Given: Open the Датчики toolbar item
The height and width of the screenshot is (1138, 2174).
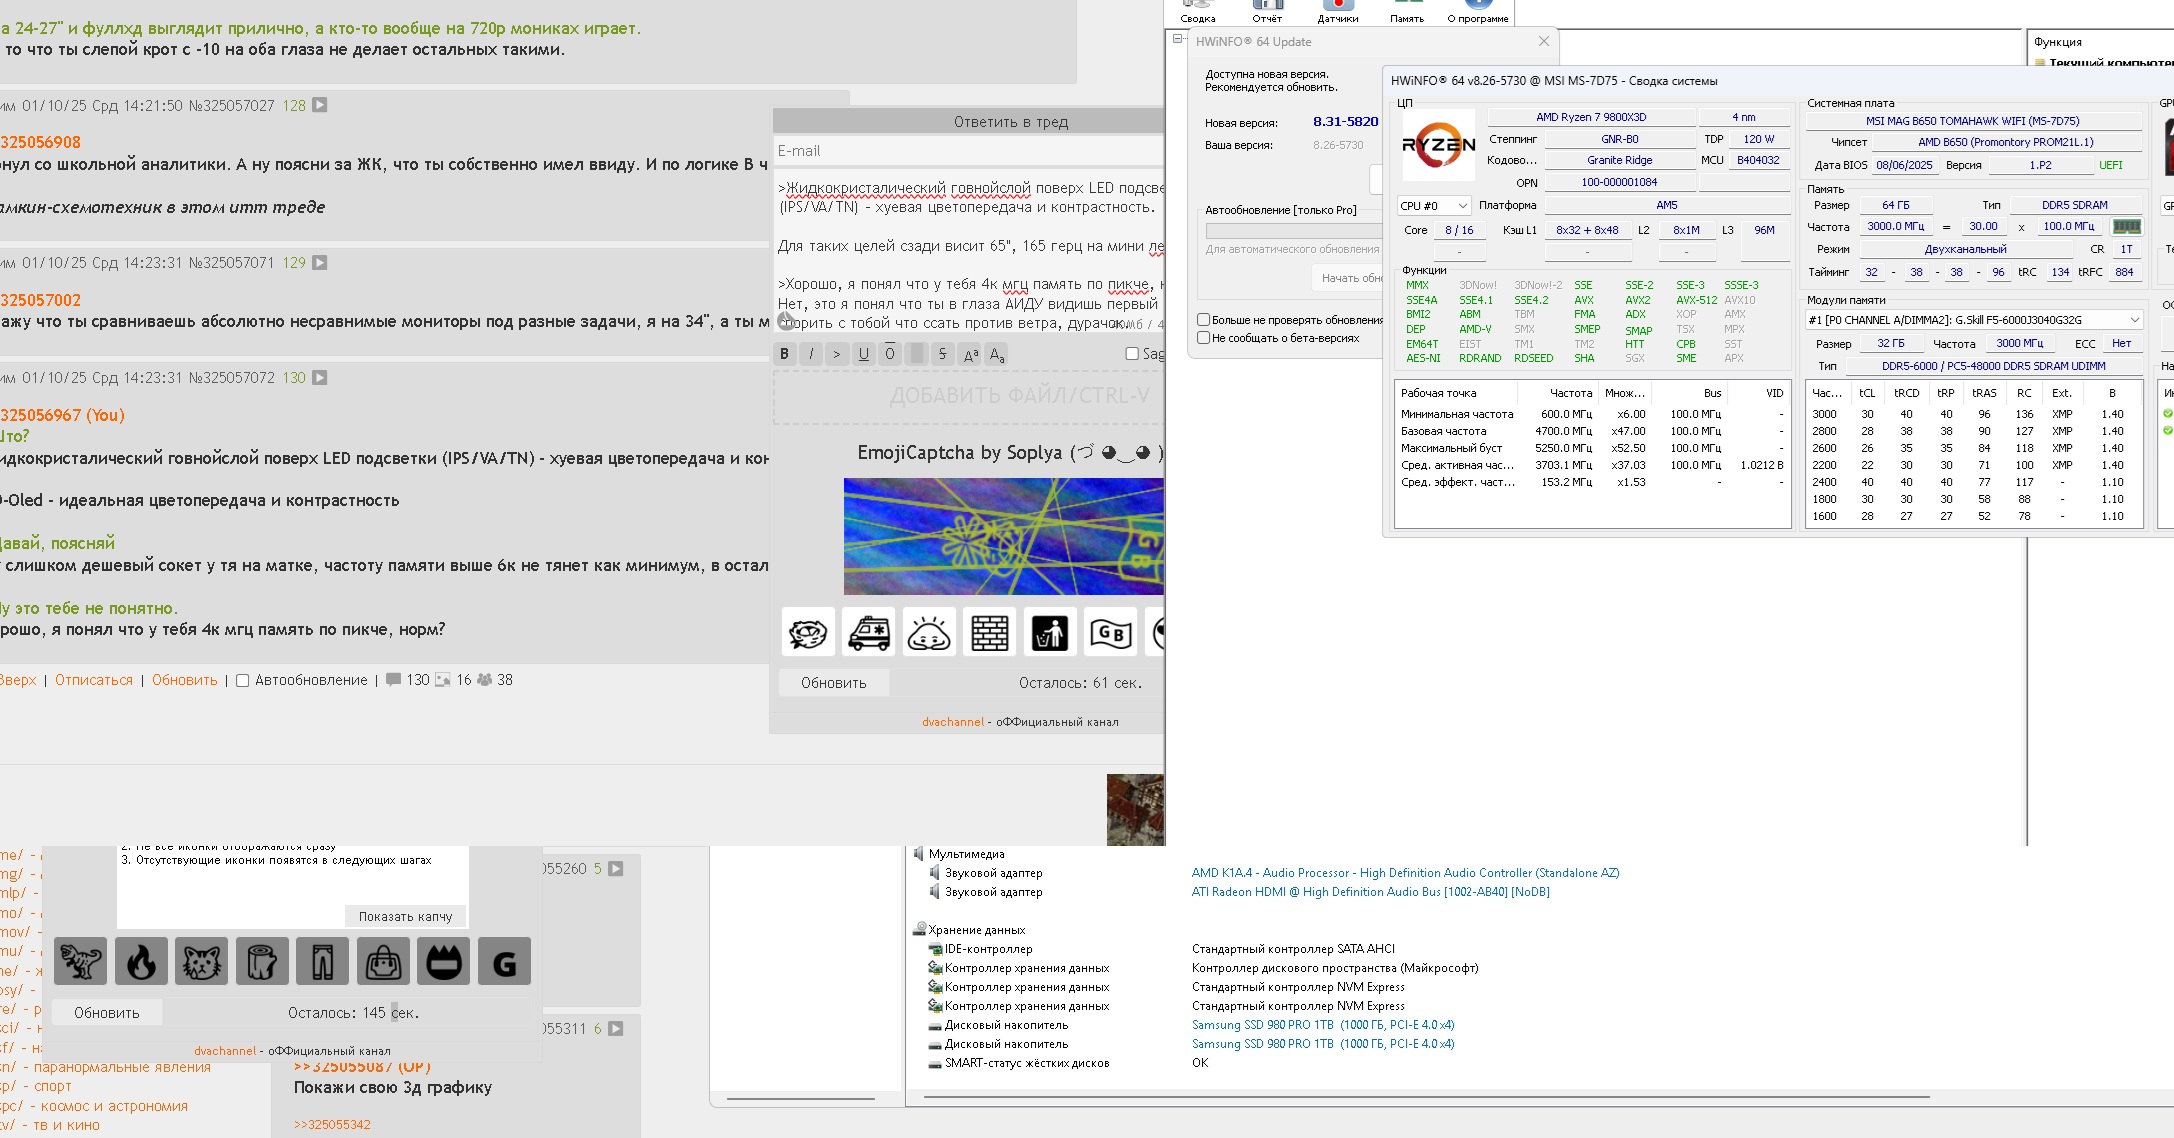Looking at the screenshot, I should coord(1337,12).
